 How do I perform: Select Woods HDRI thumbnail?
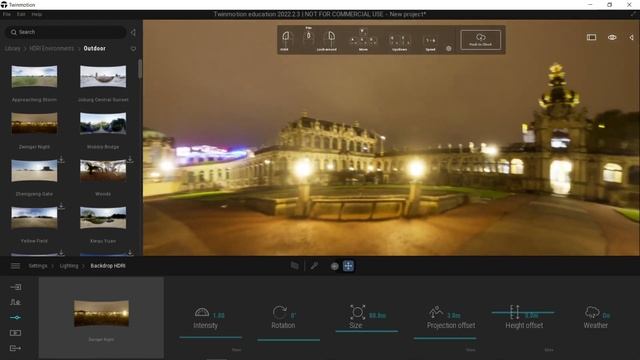coord(103,171)
